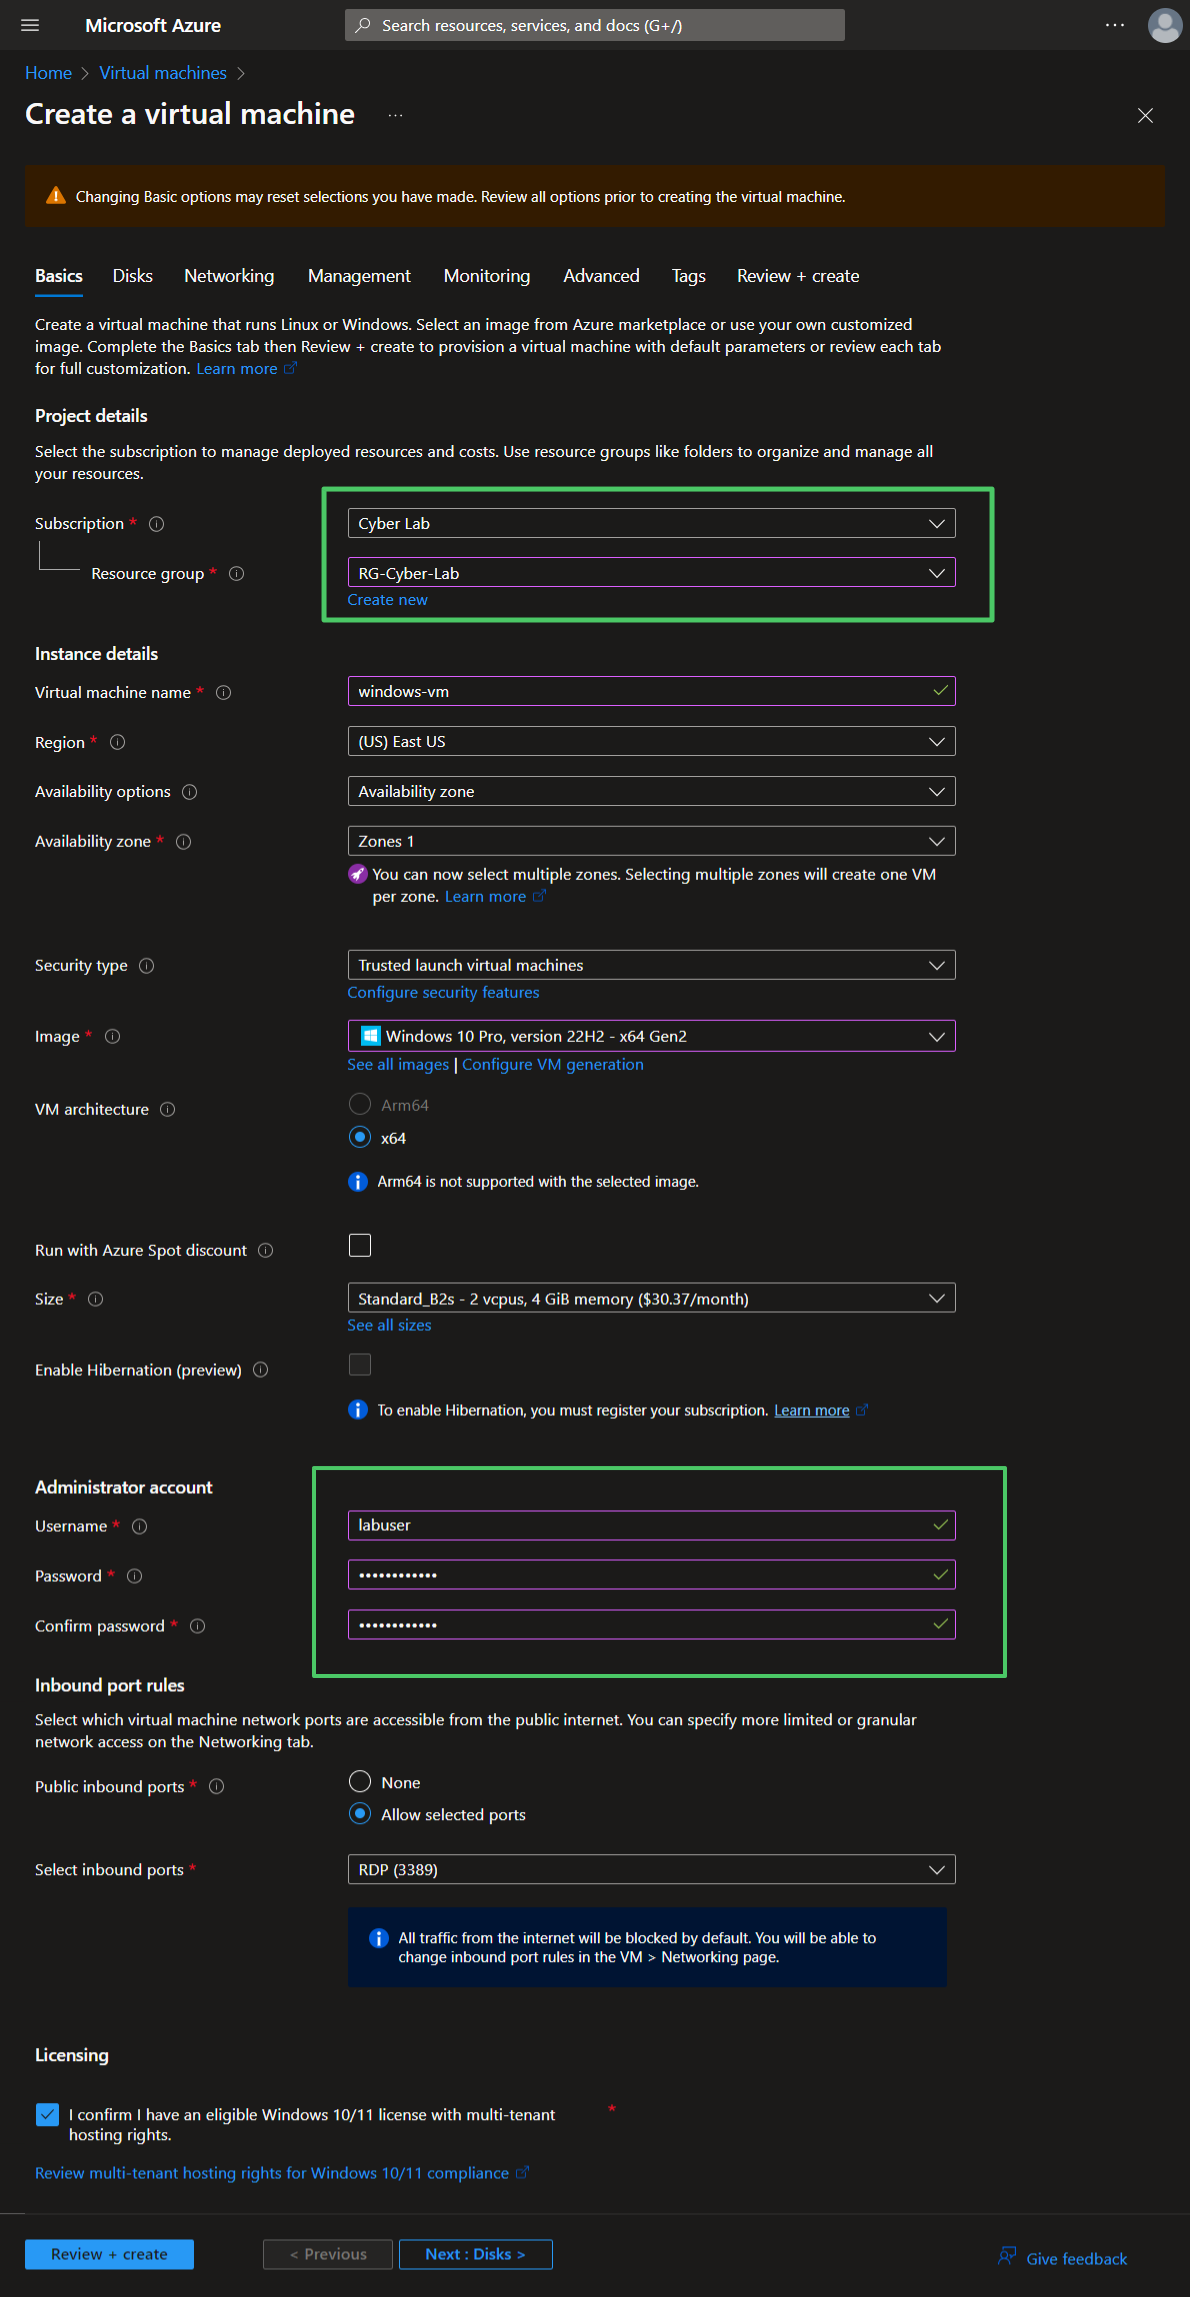Open the Configure VM generation link

(553, 1065)
